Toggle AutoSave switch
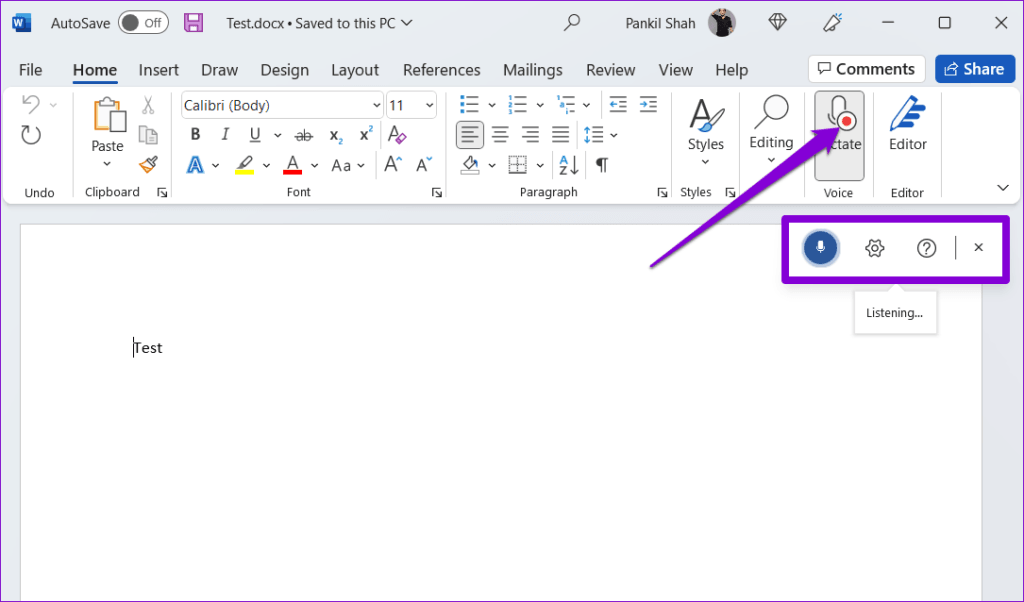The height and width of the screenshot is (602, 1024). (x=143, y=23)
